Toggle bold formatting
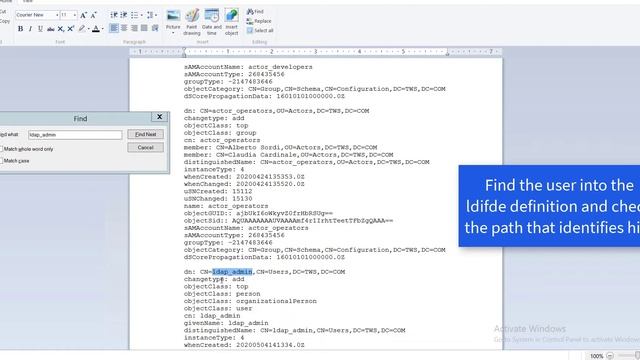The image size is (640, 360). pyautogui.click(x=20, y=29)
